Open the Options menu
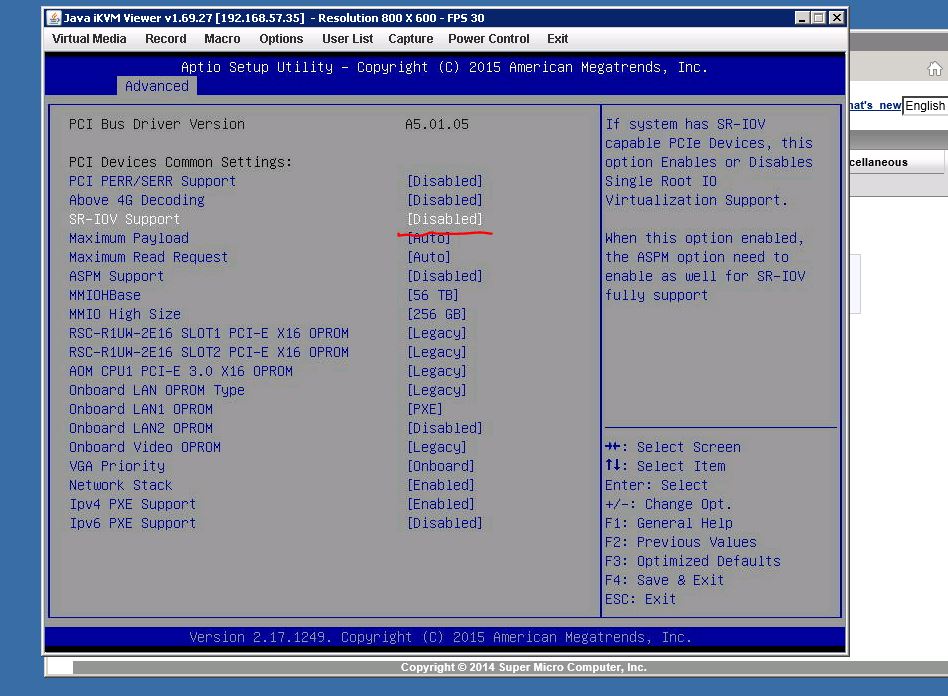Screen dimensions: 948x696 pyautogui.click(x=281, y=39)
